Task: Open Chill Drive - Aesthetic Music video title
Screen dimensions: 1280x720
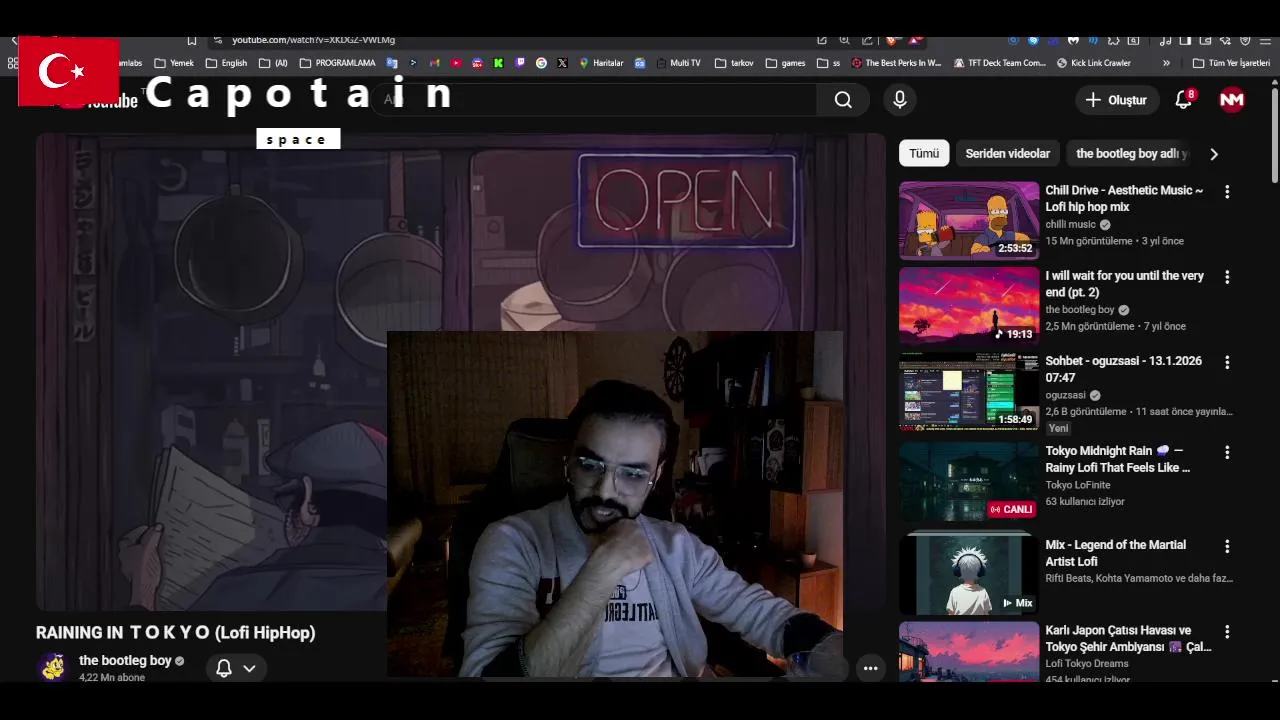Action: point(1124,198)
